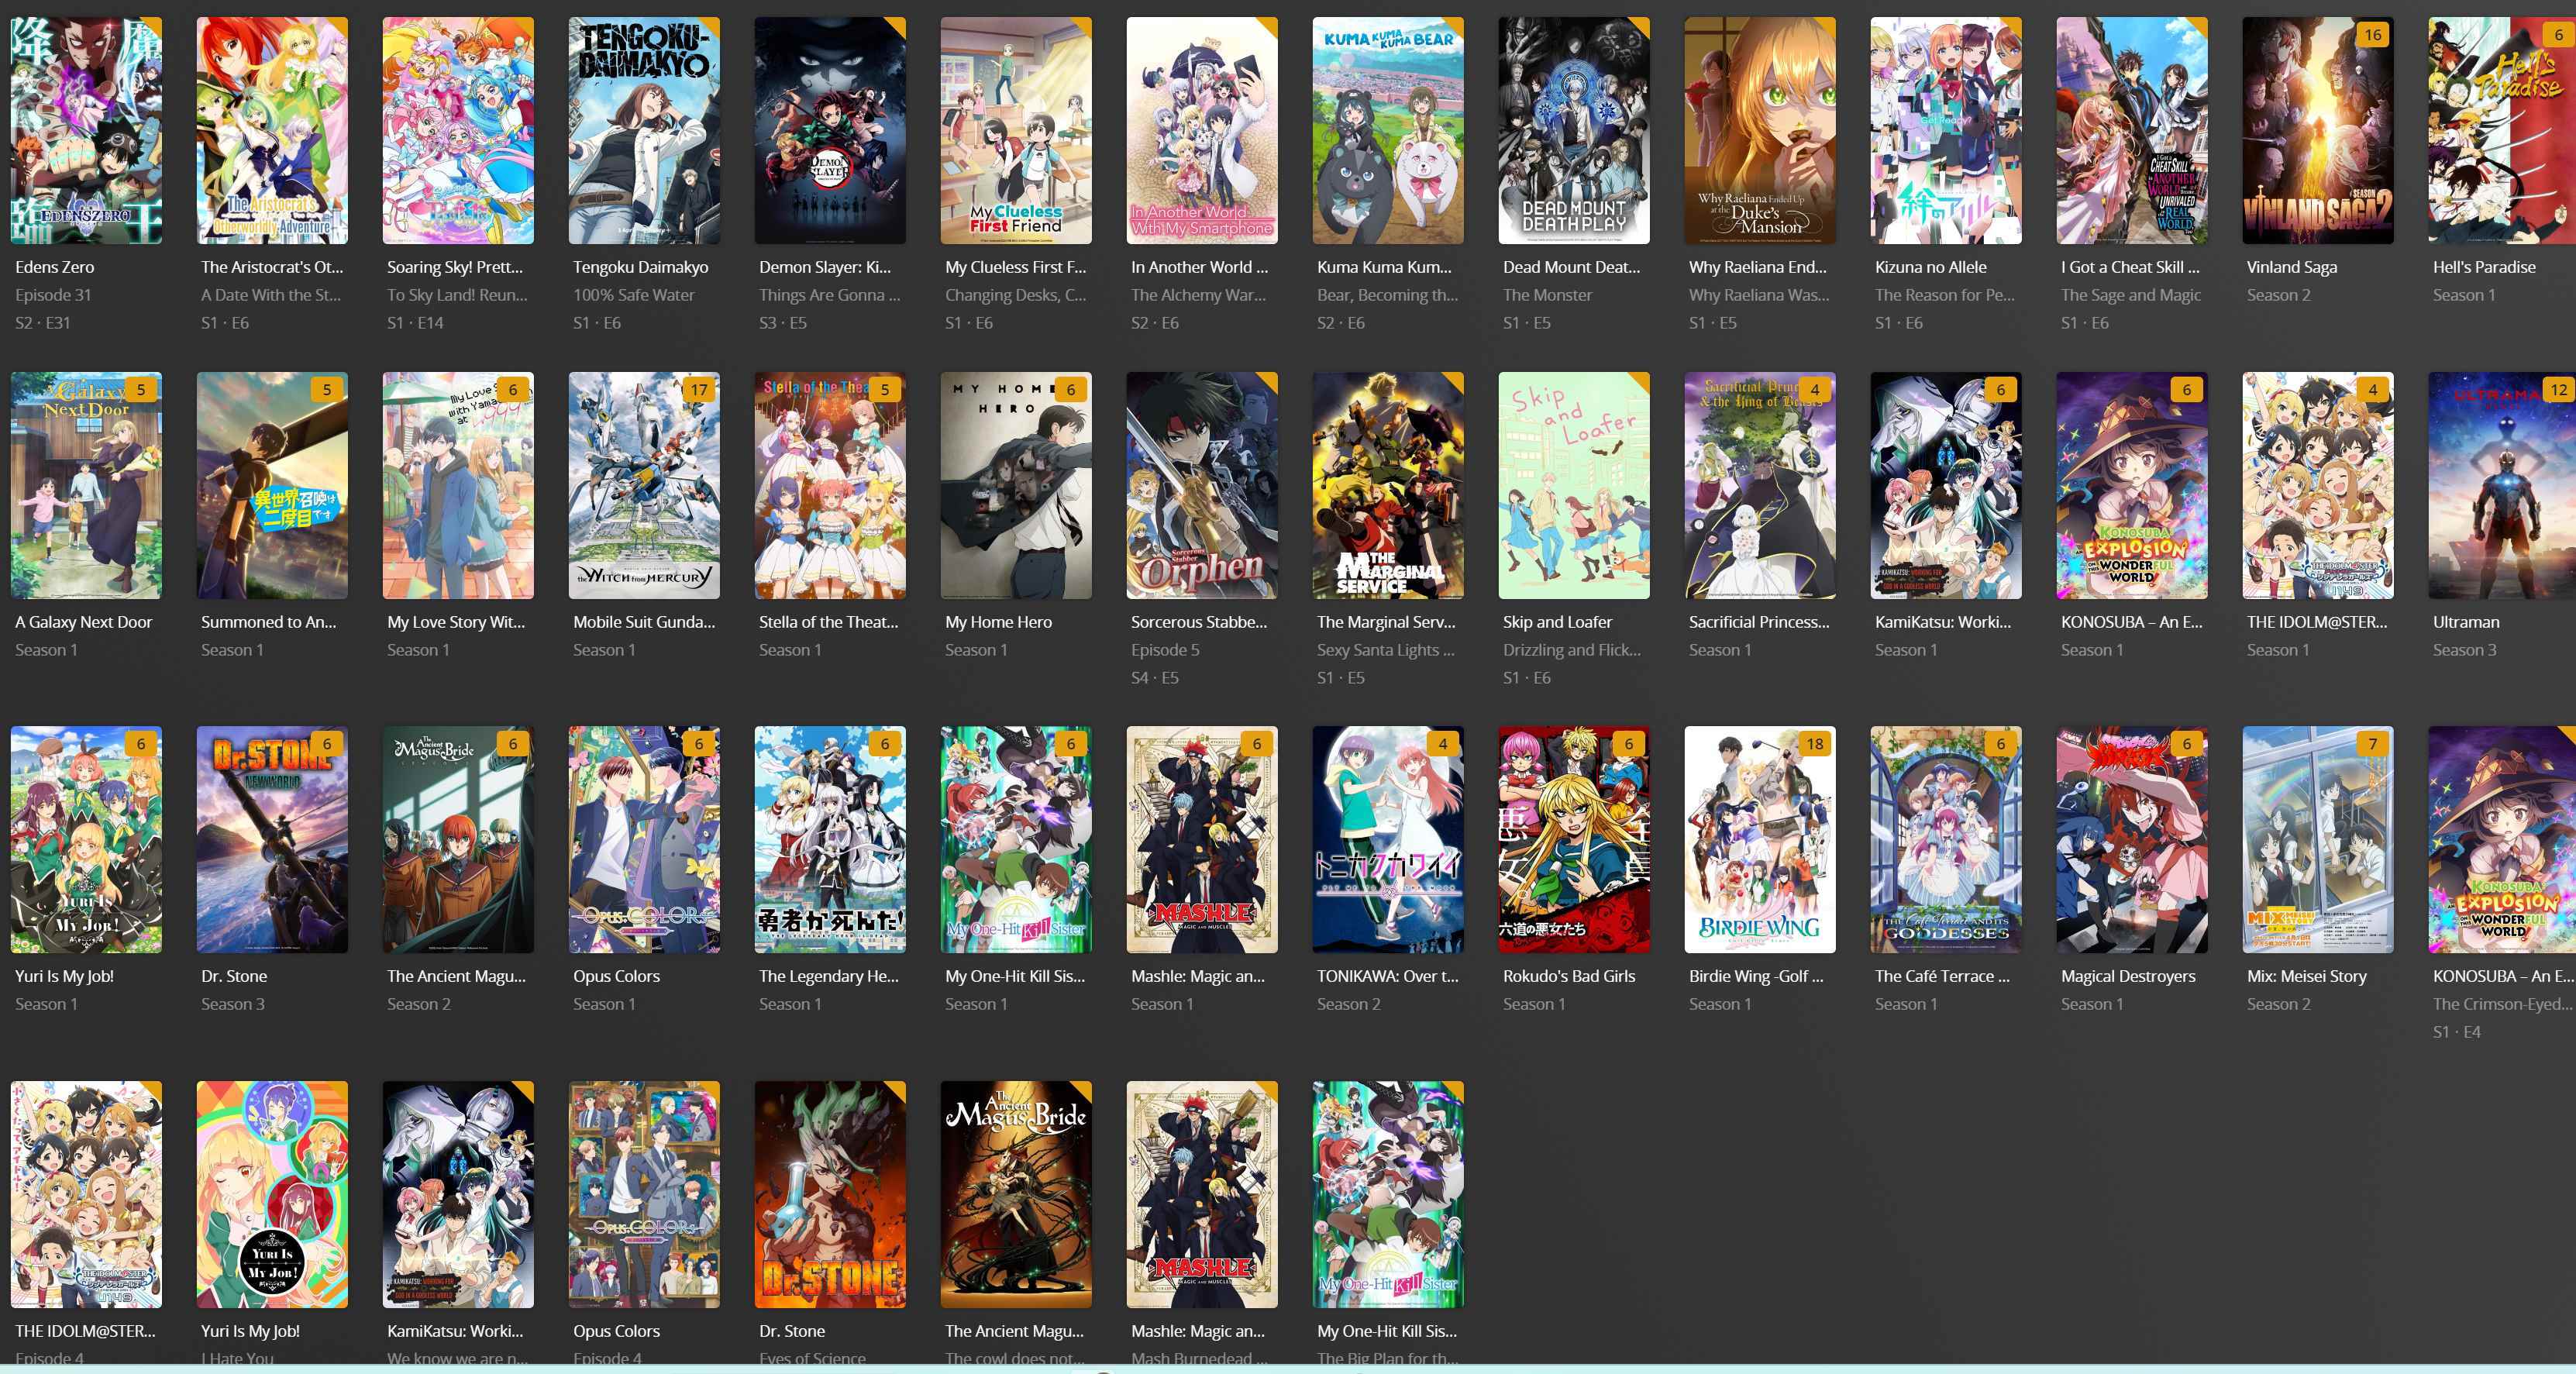The width and height of the screenshot is (2576, 1374).
Task: Open the Kuma Kuma Kuma Bear poster
Action: tap(1388, 130)
